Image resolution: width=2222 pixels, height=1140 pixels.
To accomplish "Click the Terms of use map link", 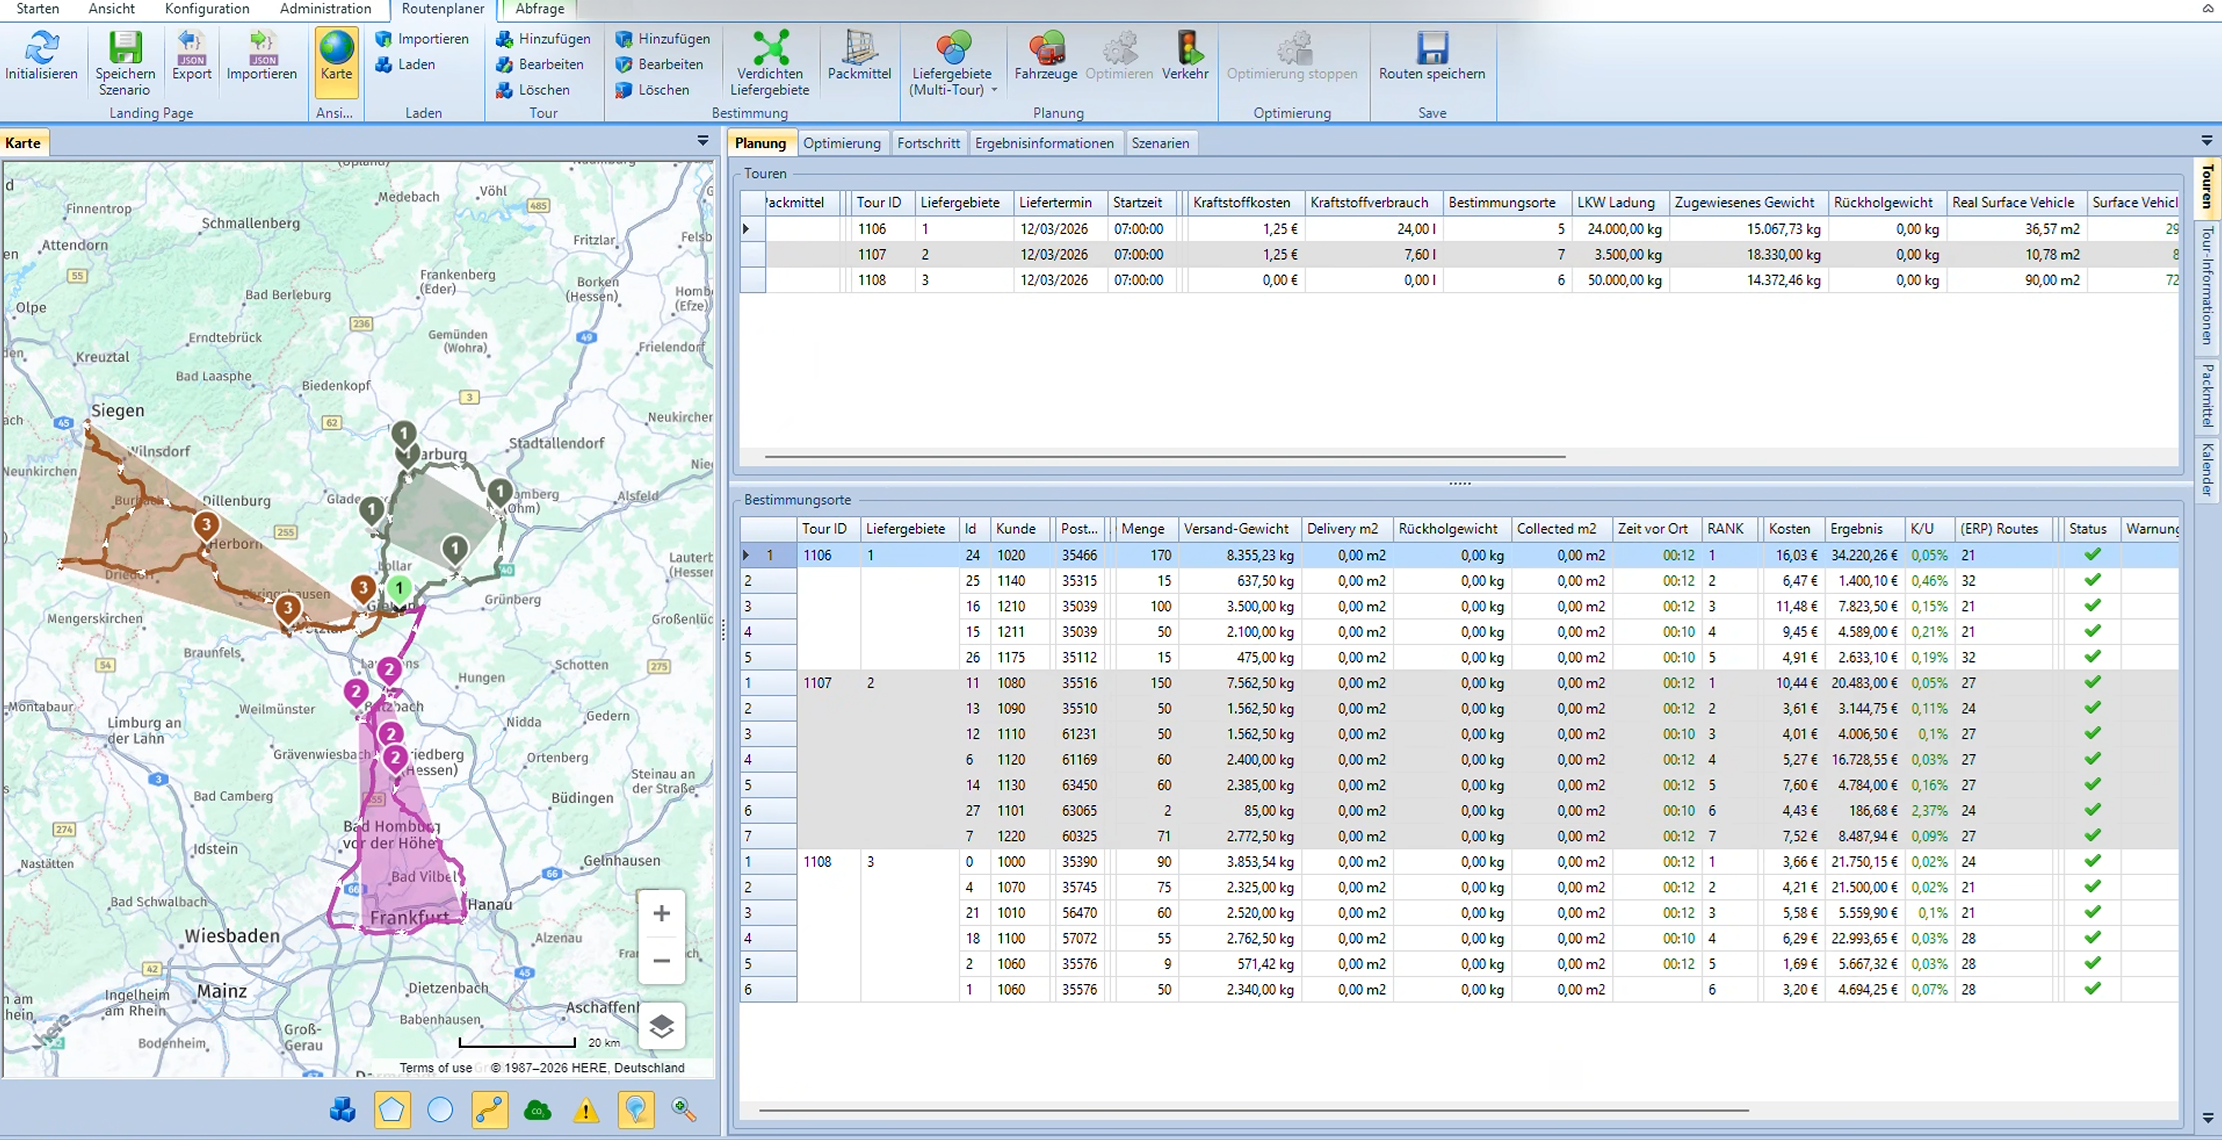I will pos(436,1068).
